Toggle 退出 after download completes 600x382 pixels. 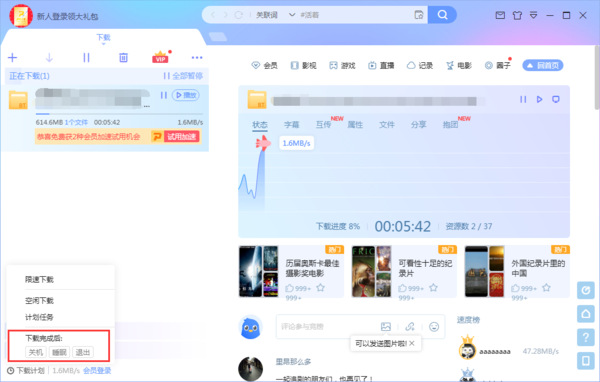point(83,352)
